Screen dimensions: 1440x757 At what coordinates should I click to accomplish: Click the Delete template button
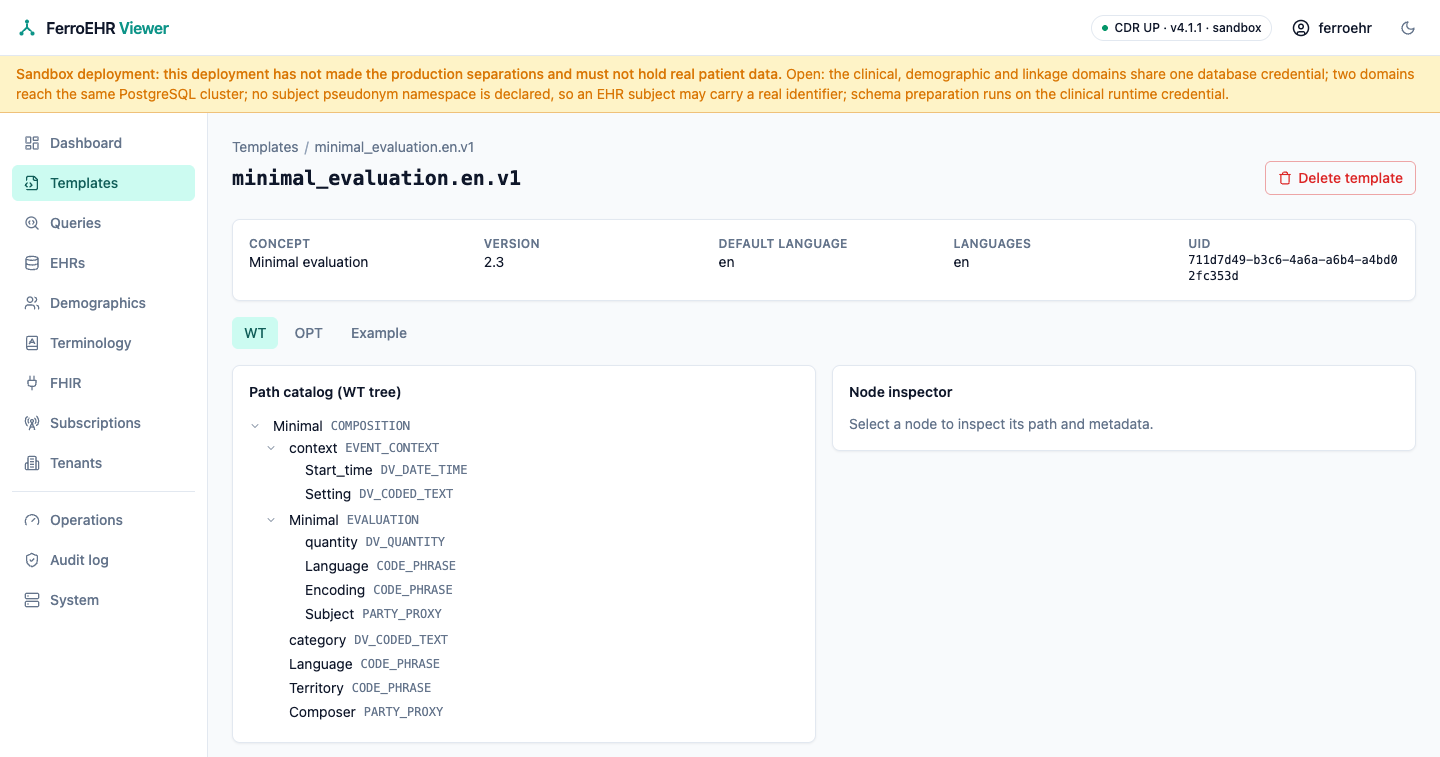1340,178
